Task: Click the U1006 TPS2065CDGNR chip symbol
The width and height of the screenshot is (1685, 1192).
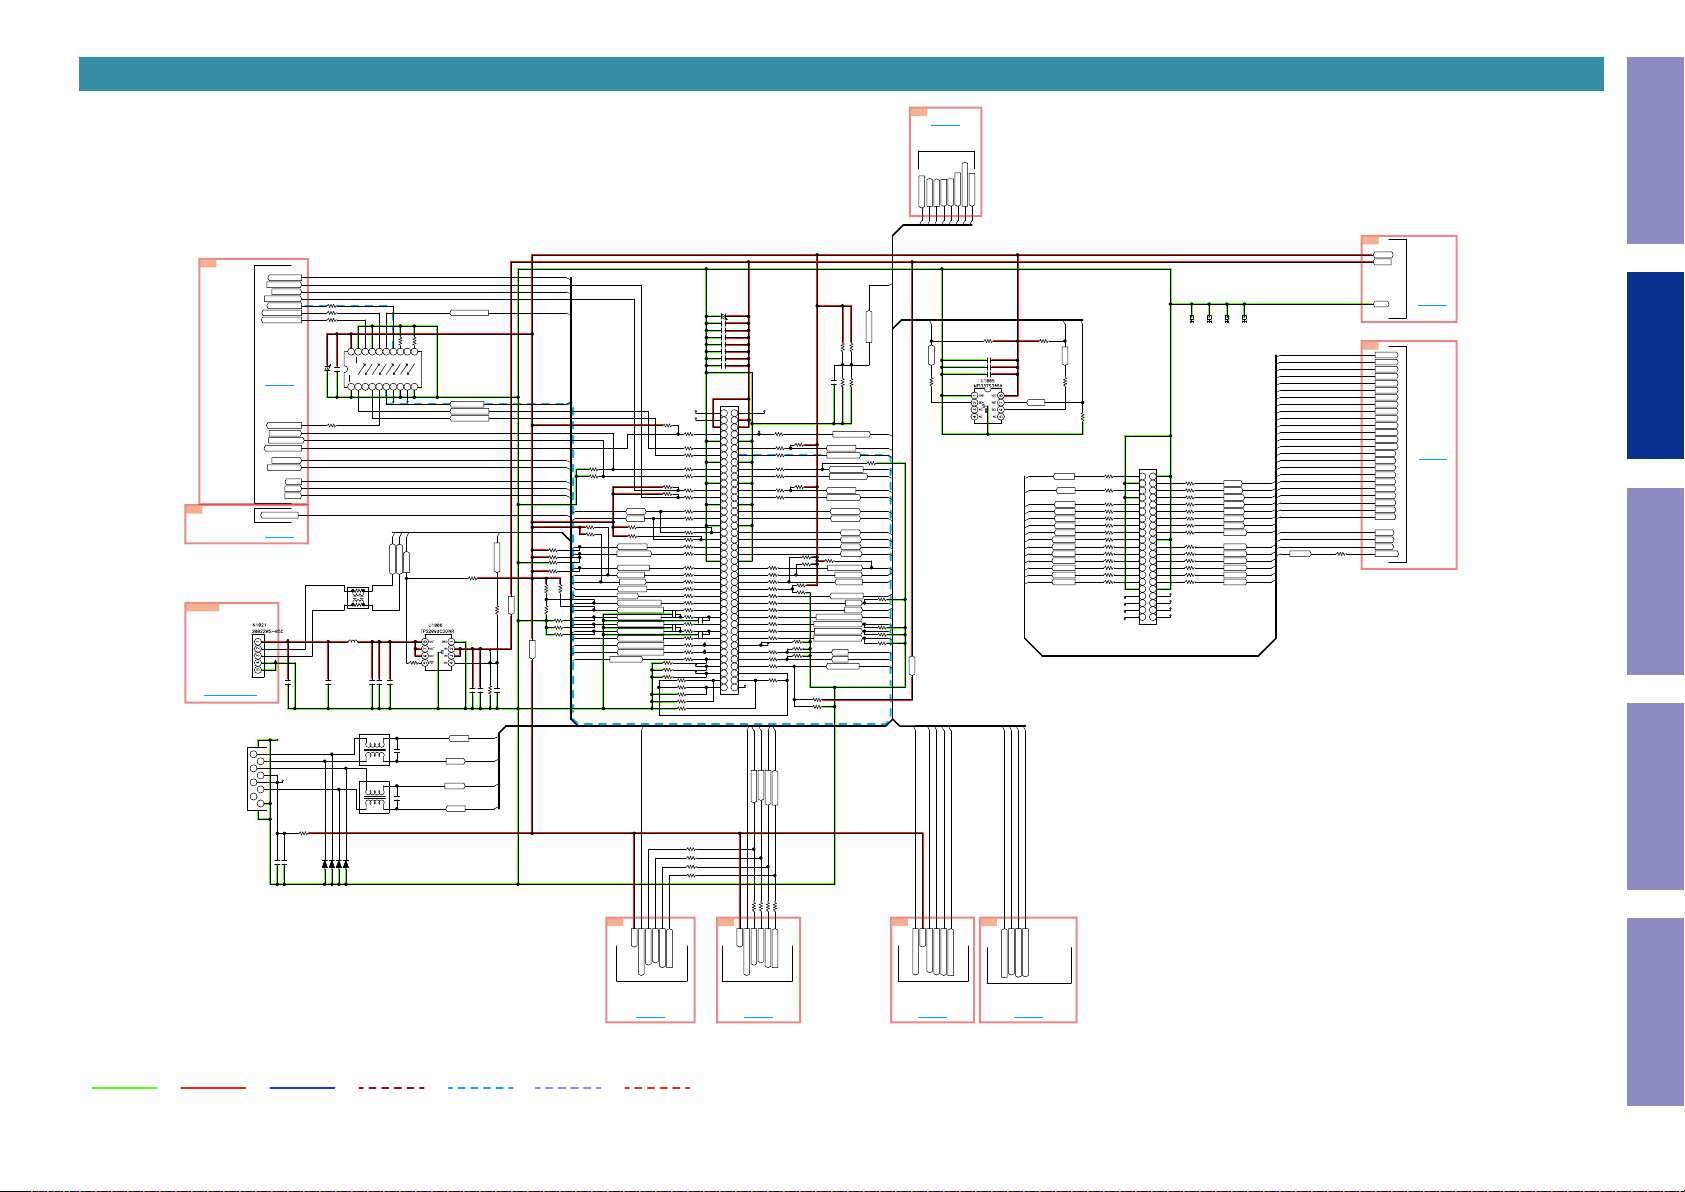Action: coord(438,653)
